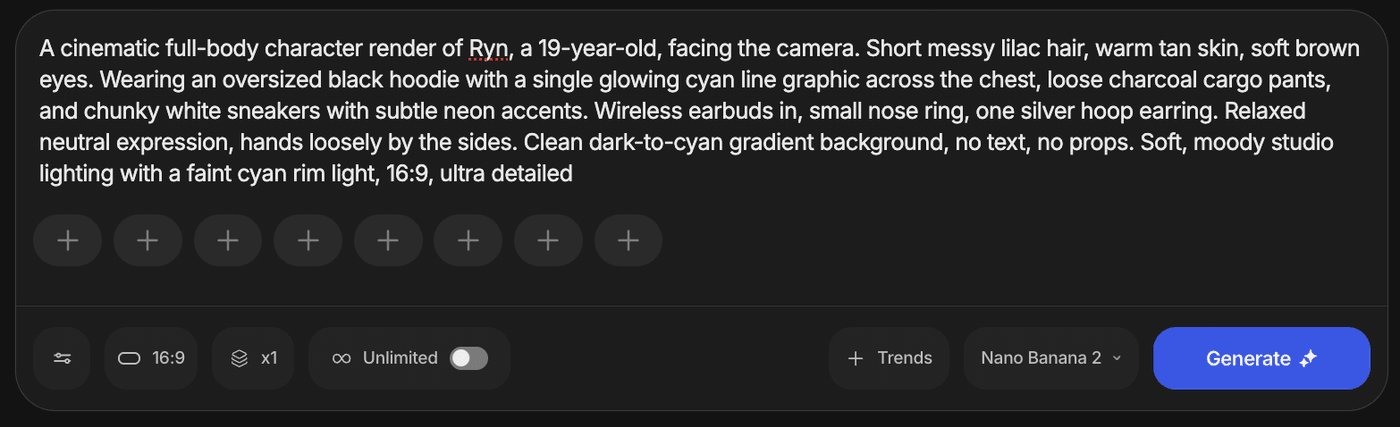
Task: Click the fifth plus reference slot
Action: [388, 240]
